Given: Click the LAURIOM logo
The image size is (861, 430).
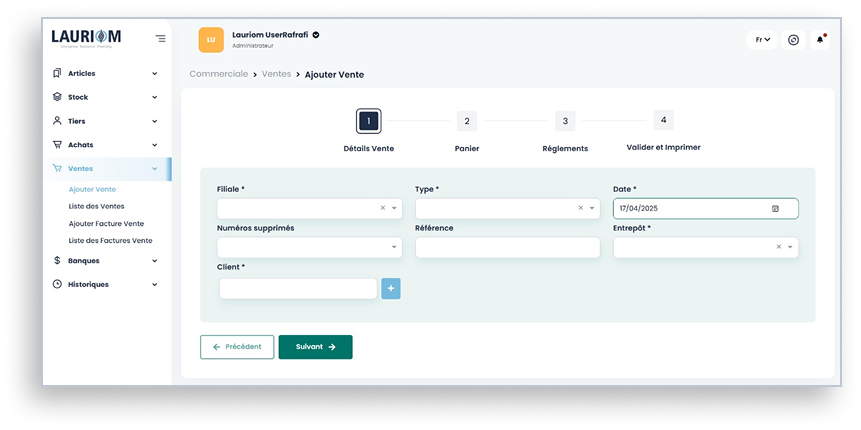Looking at the screenshot, I should pyautogui.click(x=86, y=38).
